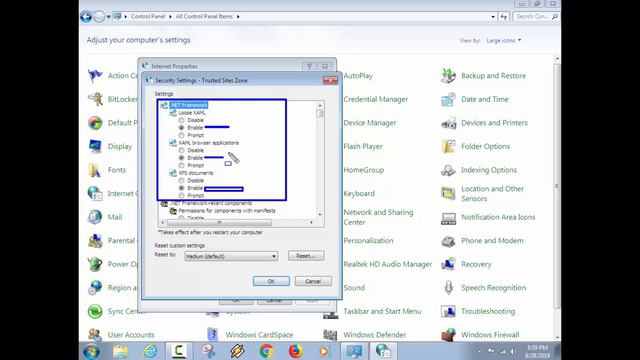Select Disable under XAML browser applications
This screenshot has height=360, width=640.
pos(182,151)
